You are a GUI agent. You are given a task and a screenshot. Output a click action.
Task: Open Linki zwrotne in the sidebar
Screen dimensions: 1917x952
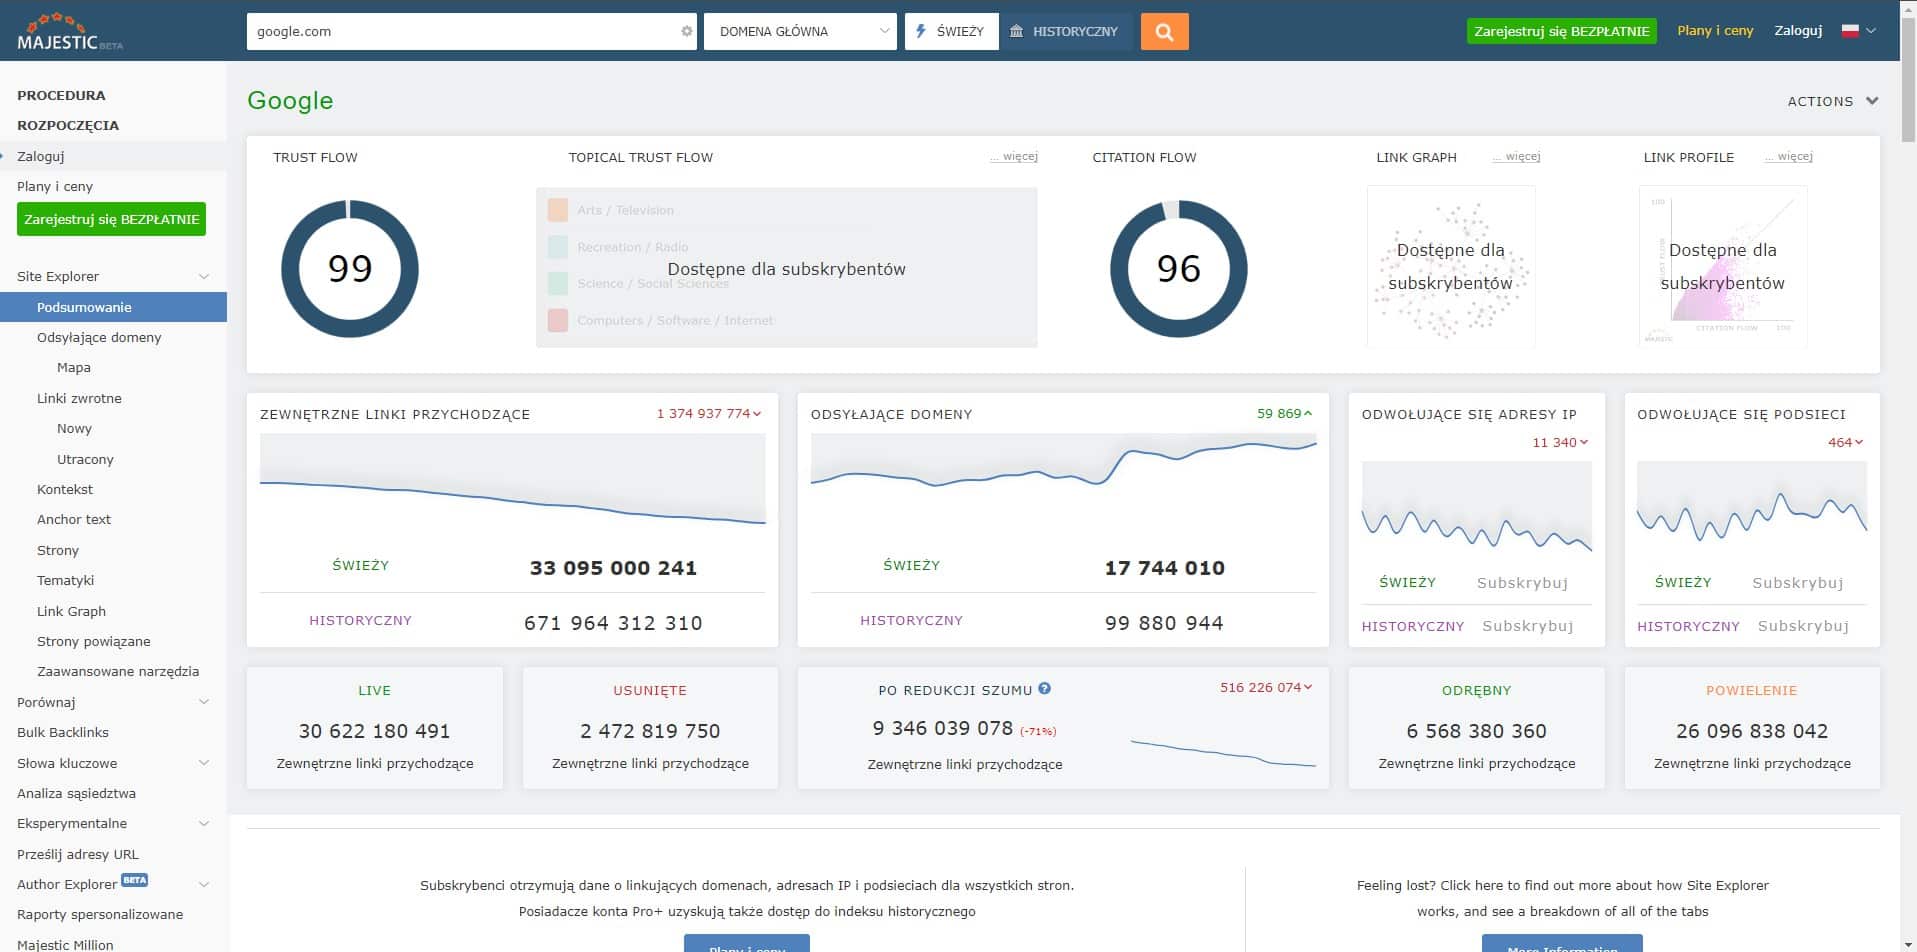tap(79, 398)
